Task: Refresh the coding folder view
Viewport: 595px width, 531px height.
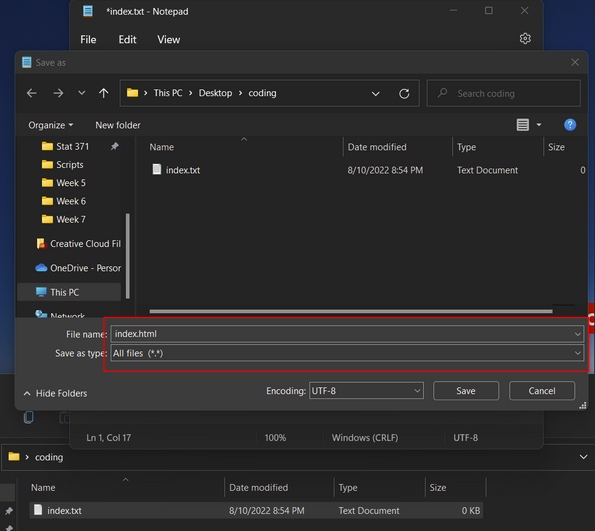Action: (404, 93)
